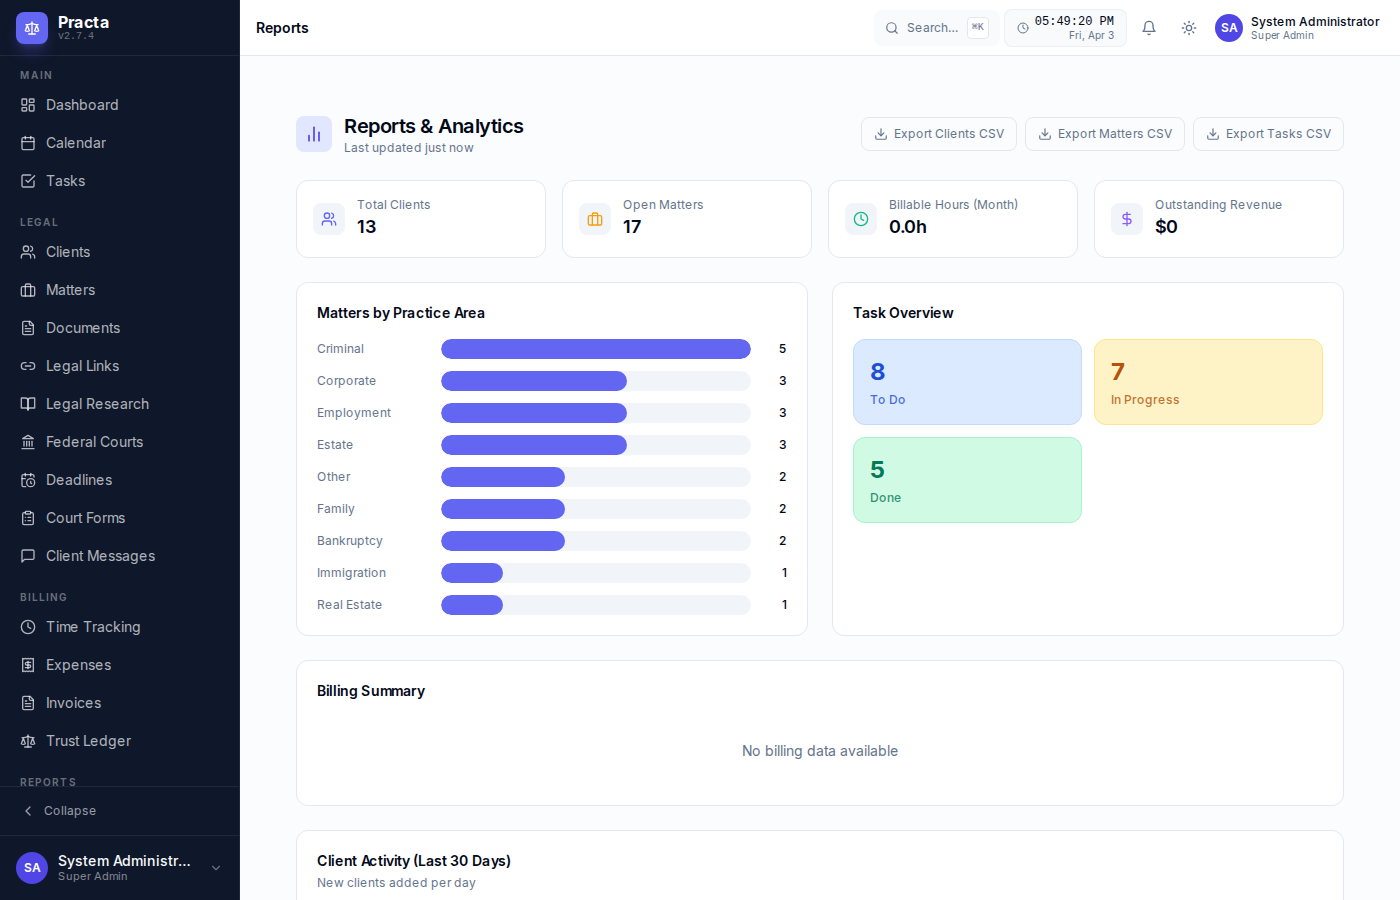This screenshot has width=1400, height=900.
Task: Click the Open Matters briefcase card icon
Action: point(595,219)
